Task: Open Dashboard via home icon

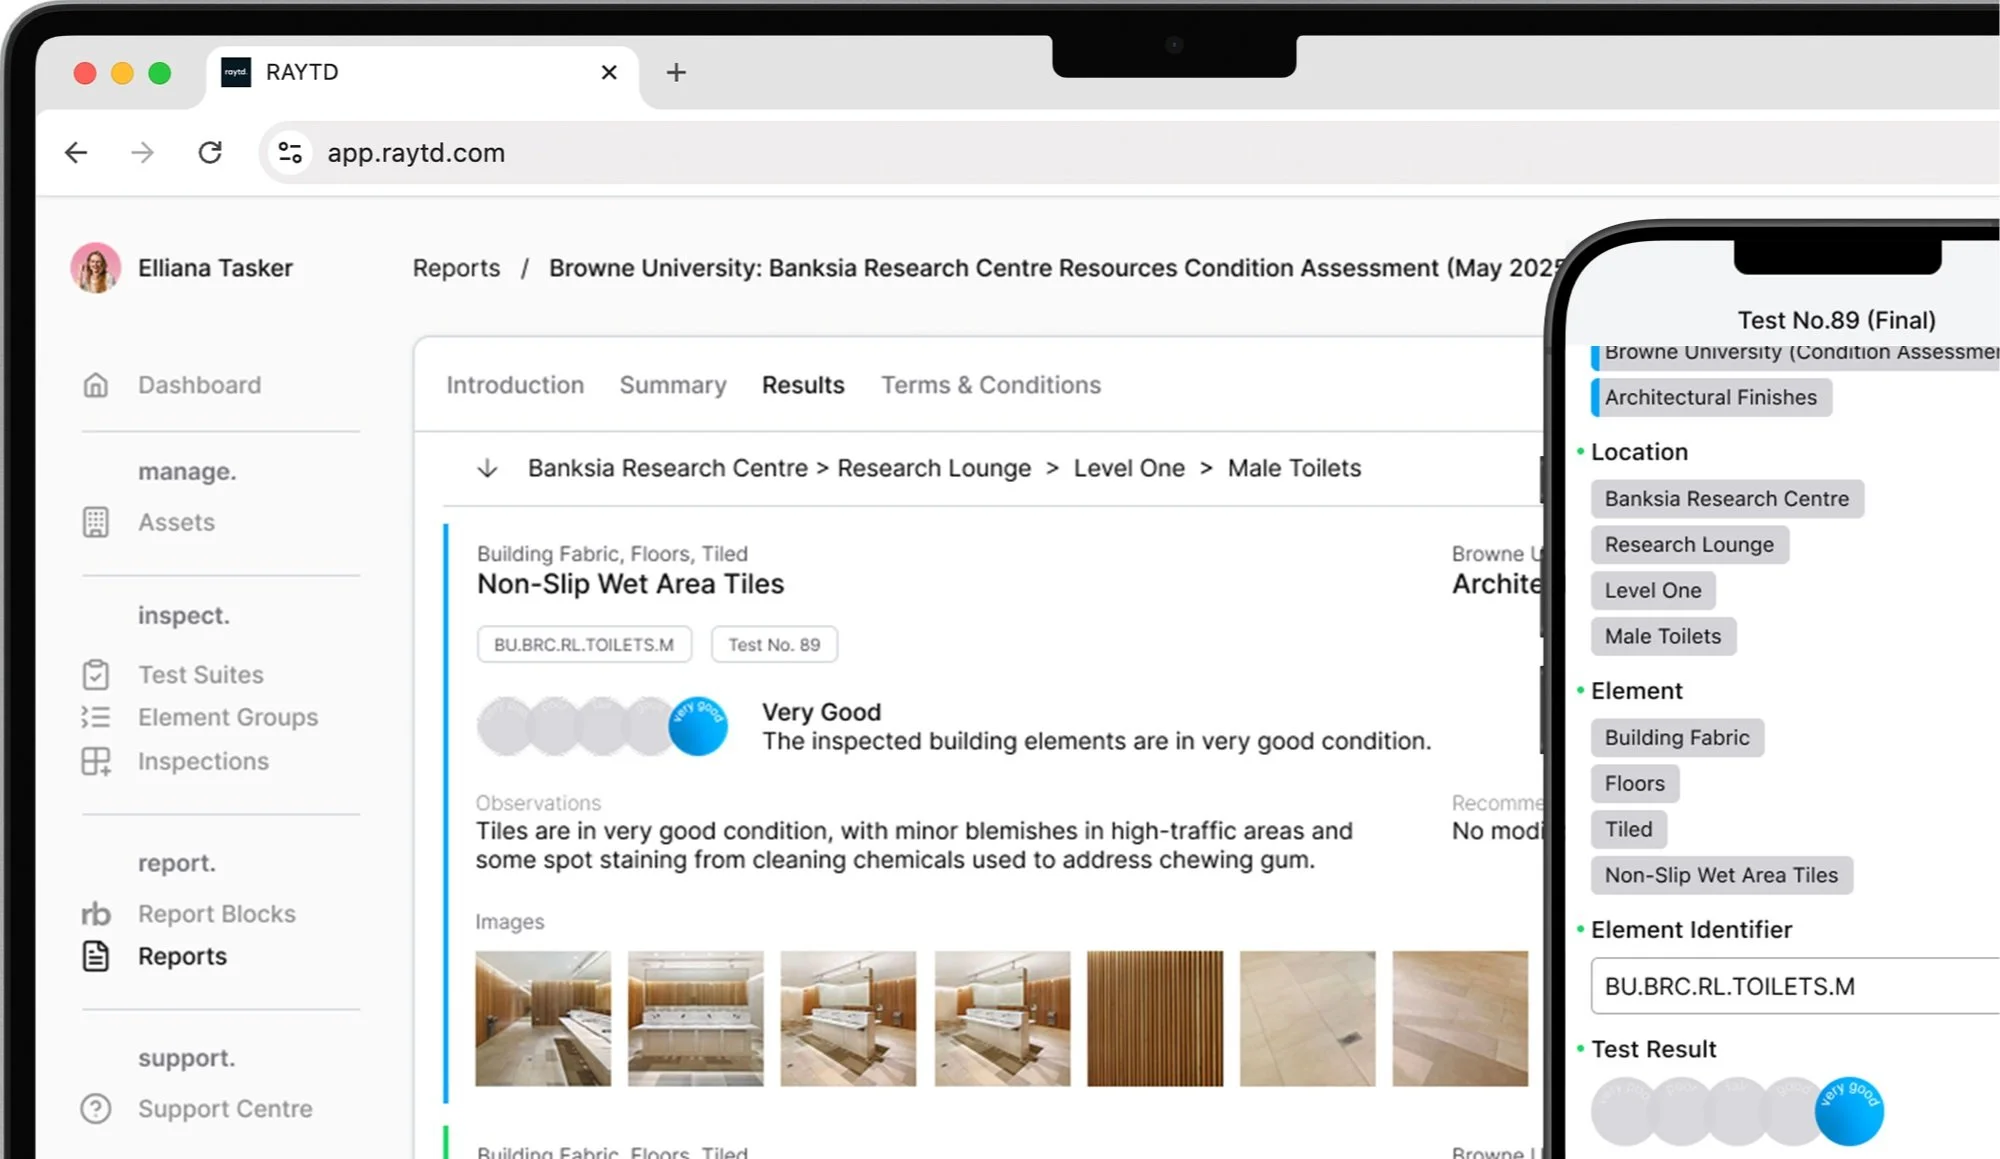Action: click(95, 385)
